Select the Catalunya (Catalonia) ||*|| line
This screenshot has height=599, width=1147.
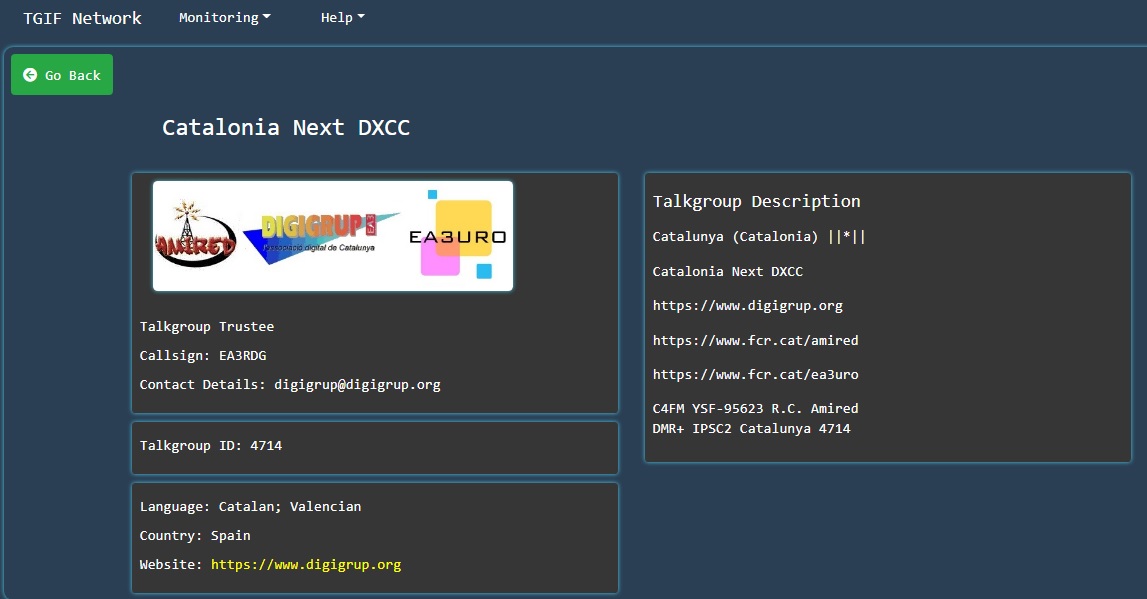[x=759, y=236]
